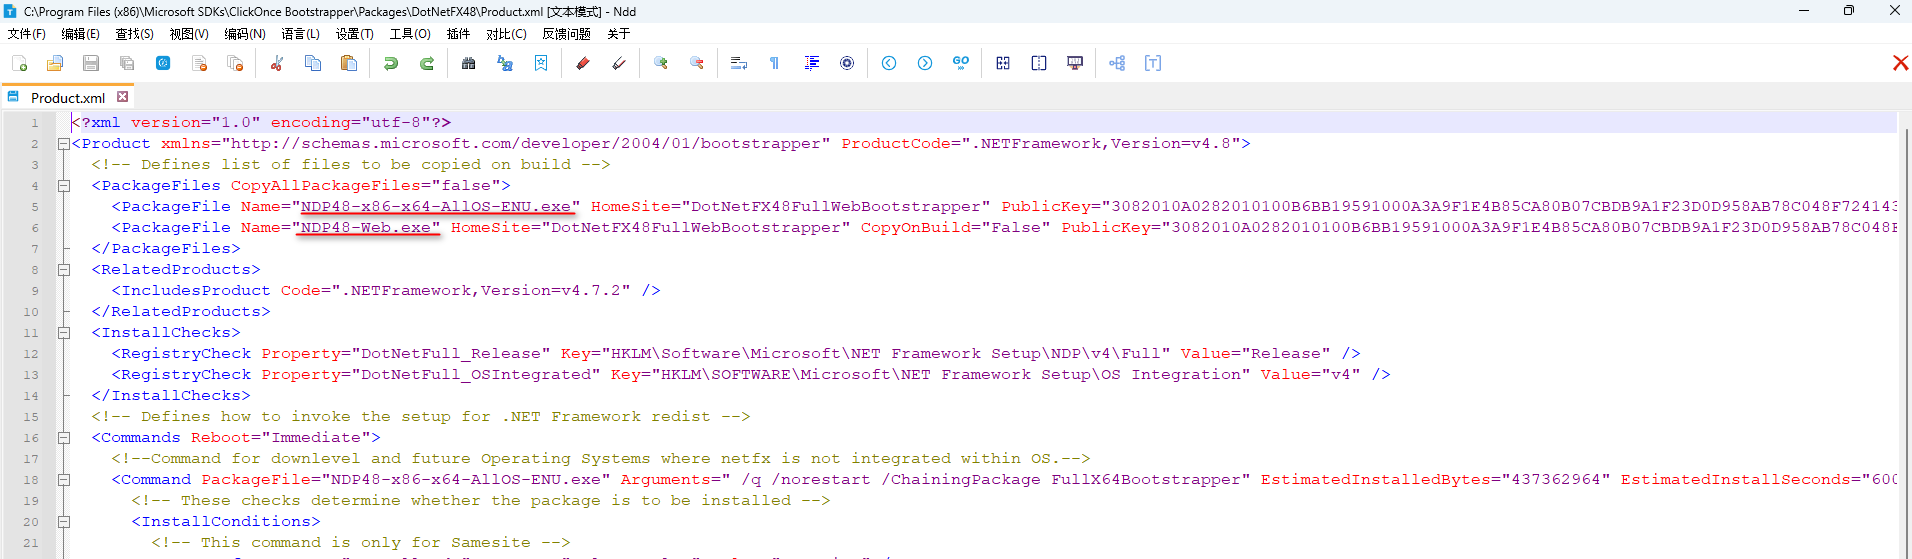Select the red marker highlight icon
1912x559 pixels.
coord(583,63)
